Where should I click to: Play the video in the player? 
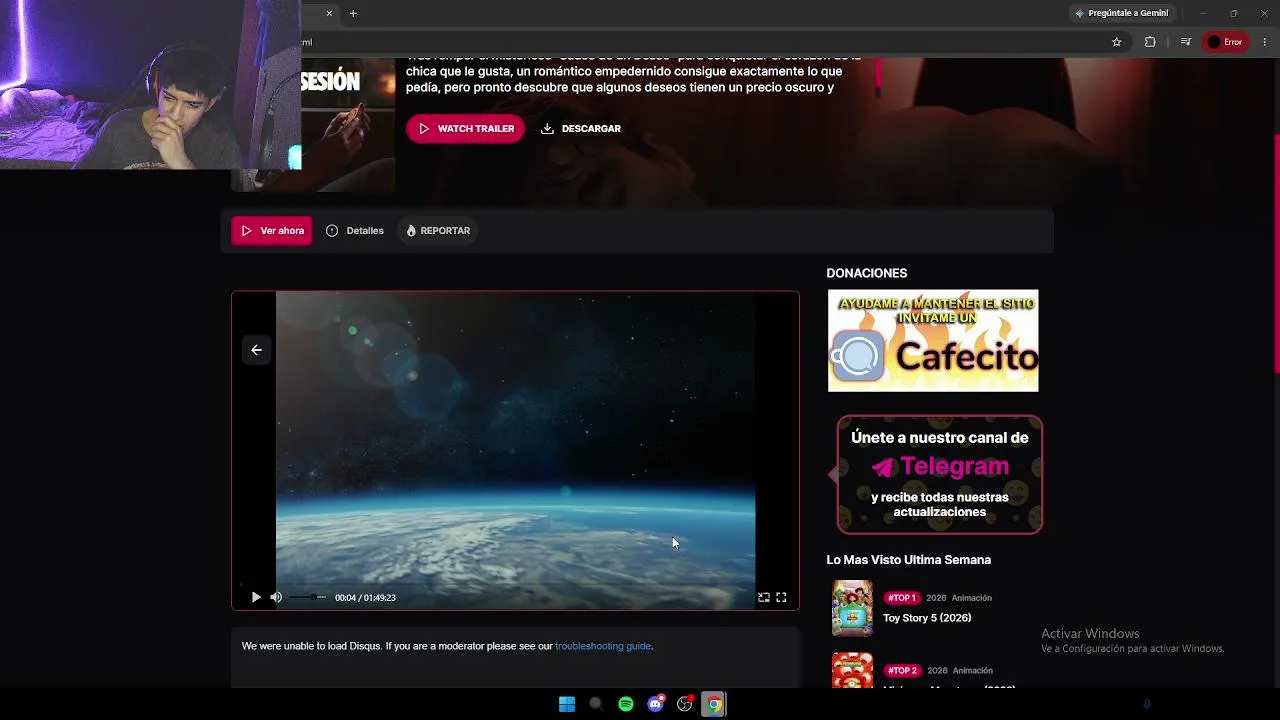tap(256, 597)
